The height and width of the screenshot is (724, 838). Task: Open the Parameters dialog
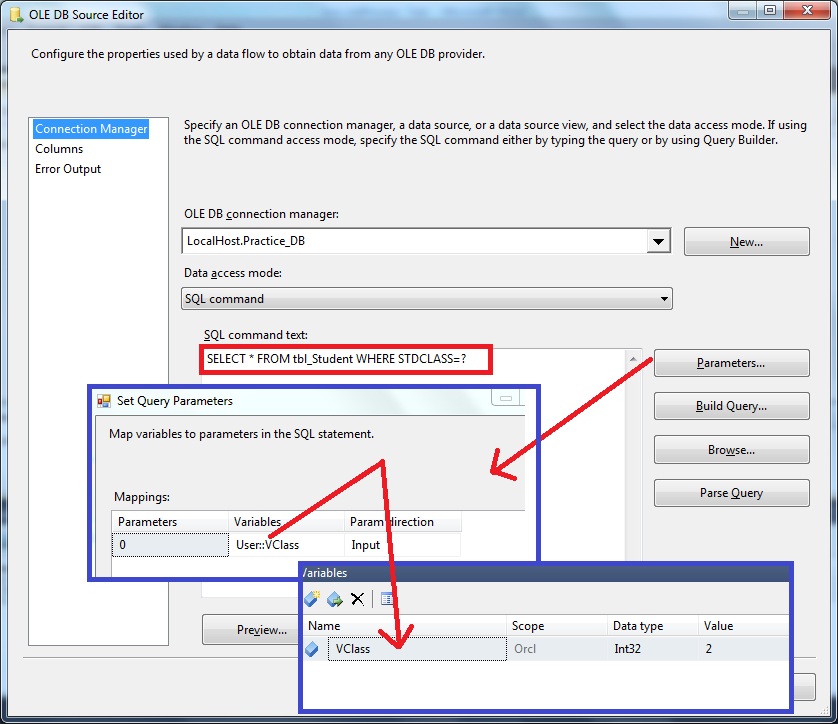tap(731, 362)
